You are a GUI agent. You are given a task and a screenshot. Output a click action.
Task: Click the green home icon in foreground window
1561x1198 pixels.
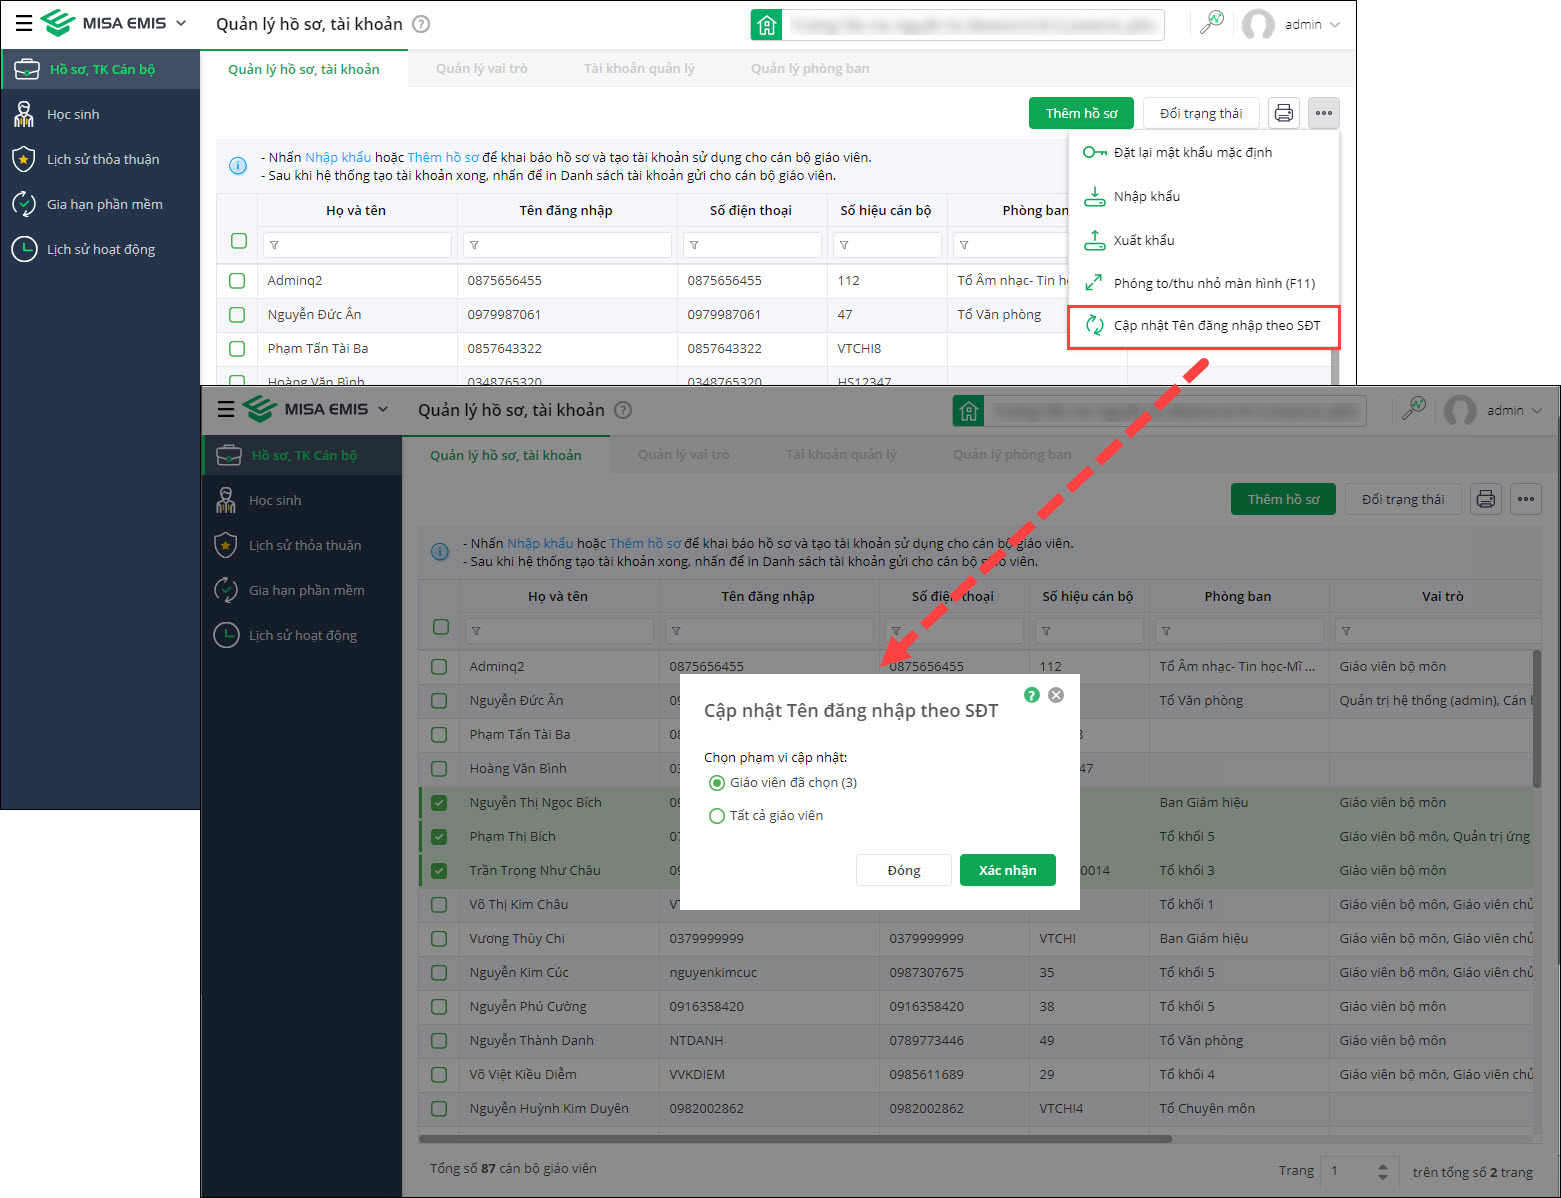pyautogui.click(x=969, y=411)
